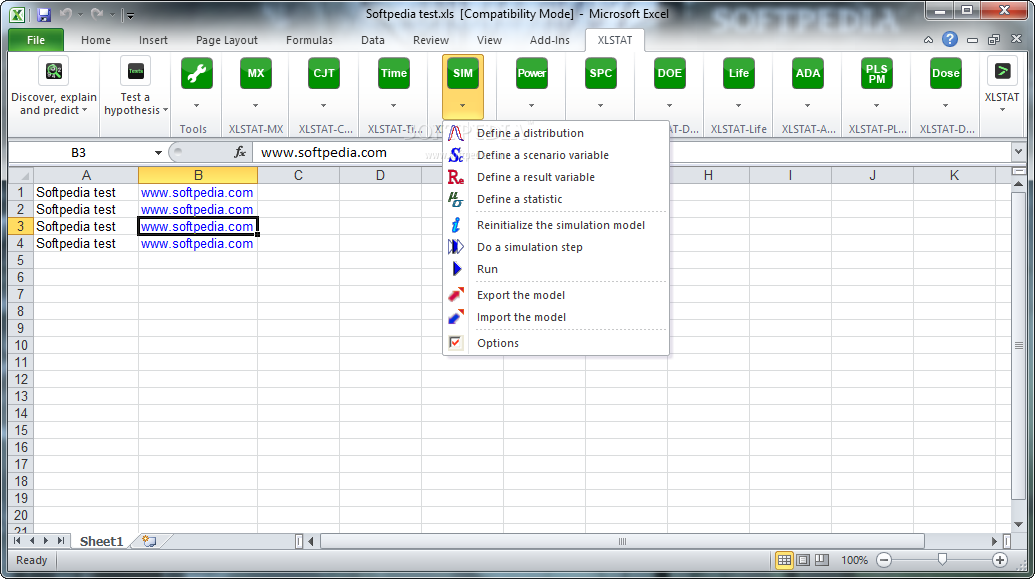Select Define a distribution
The height and width of the screenshot is (579, 1035).
556,133
